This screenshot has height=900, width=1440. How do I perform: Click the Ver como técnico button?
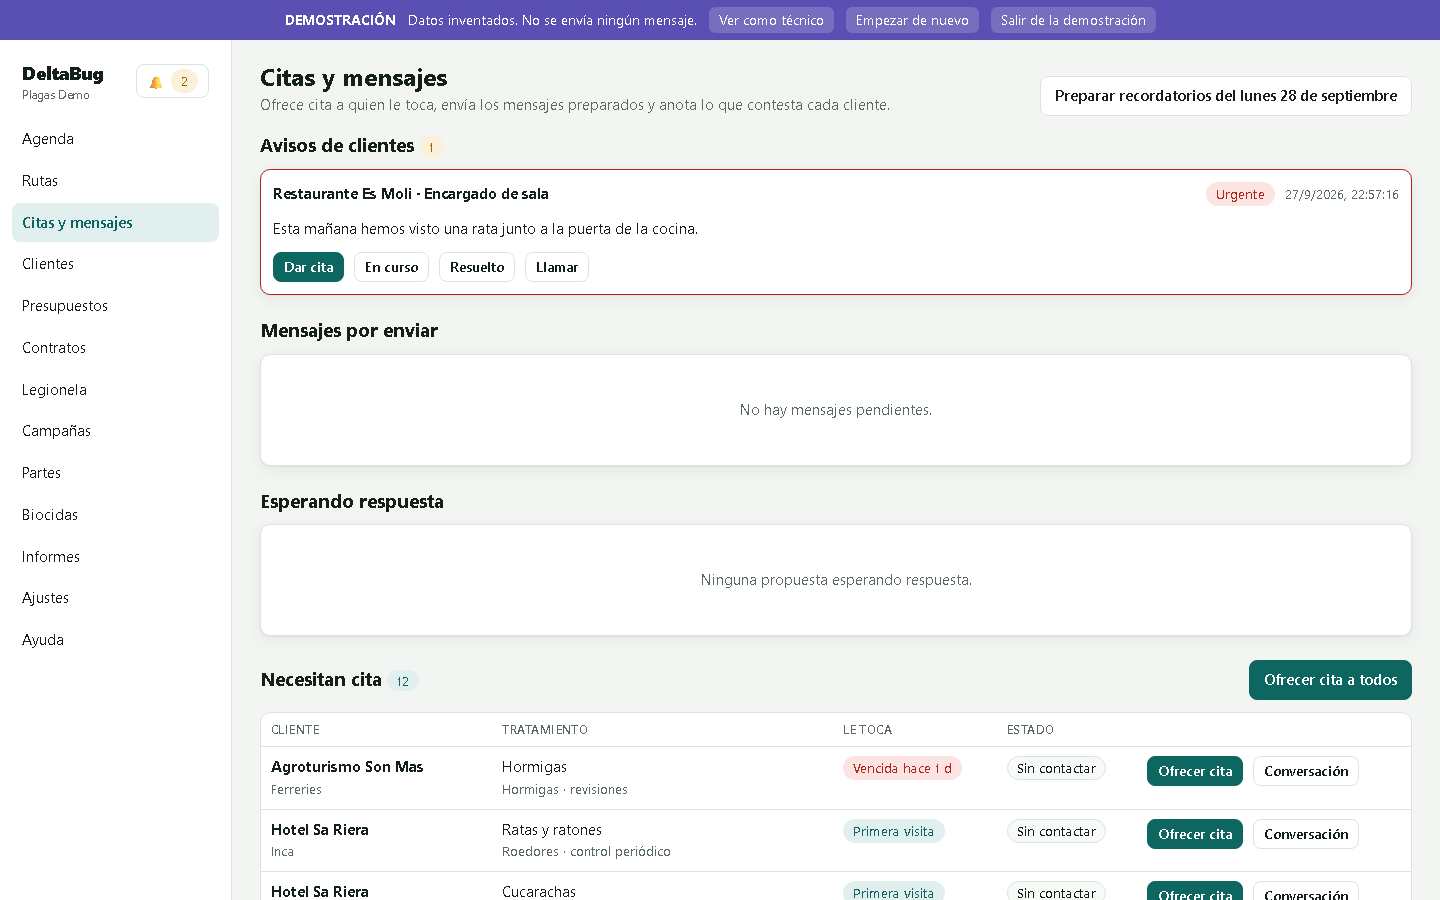(x=771, y=20)
